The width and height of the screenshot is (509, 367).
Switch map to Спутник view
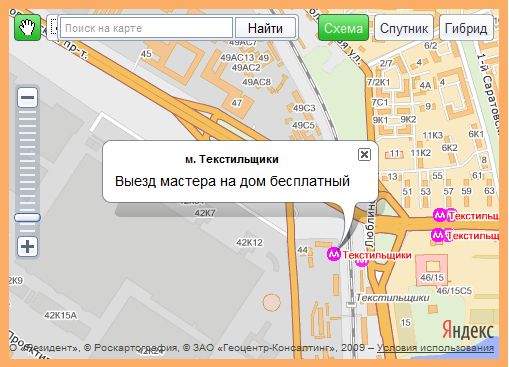coord(404,28)
